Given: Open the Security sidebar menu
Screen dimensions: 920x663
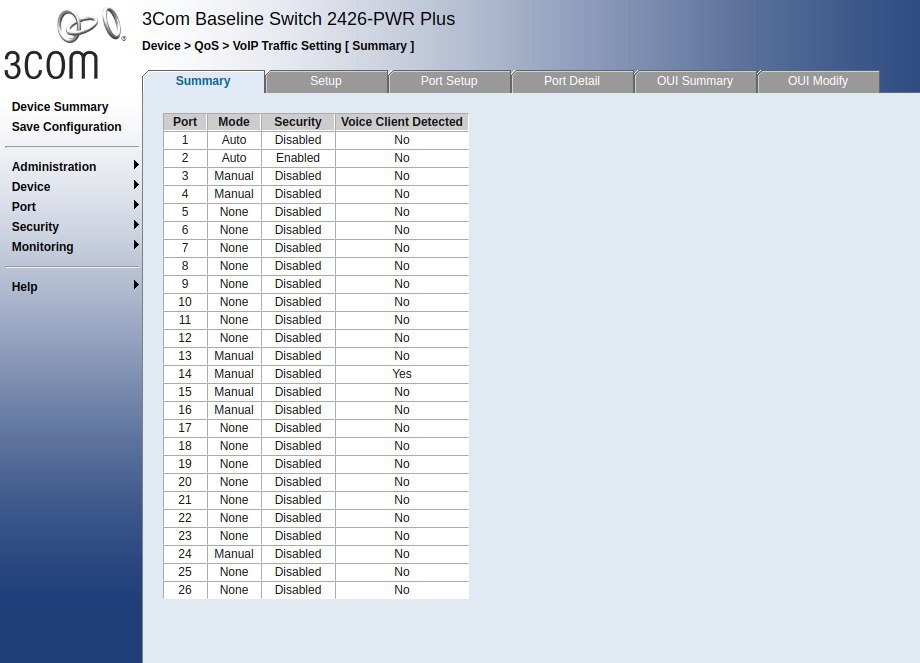Looking at the screenshot, I should tap(35, 226).
